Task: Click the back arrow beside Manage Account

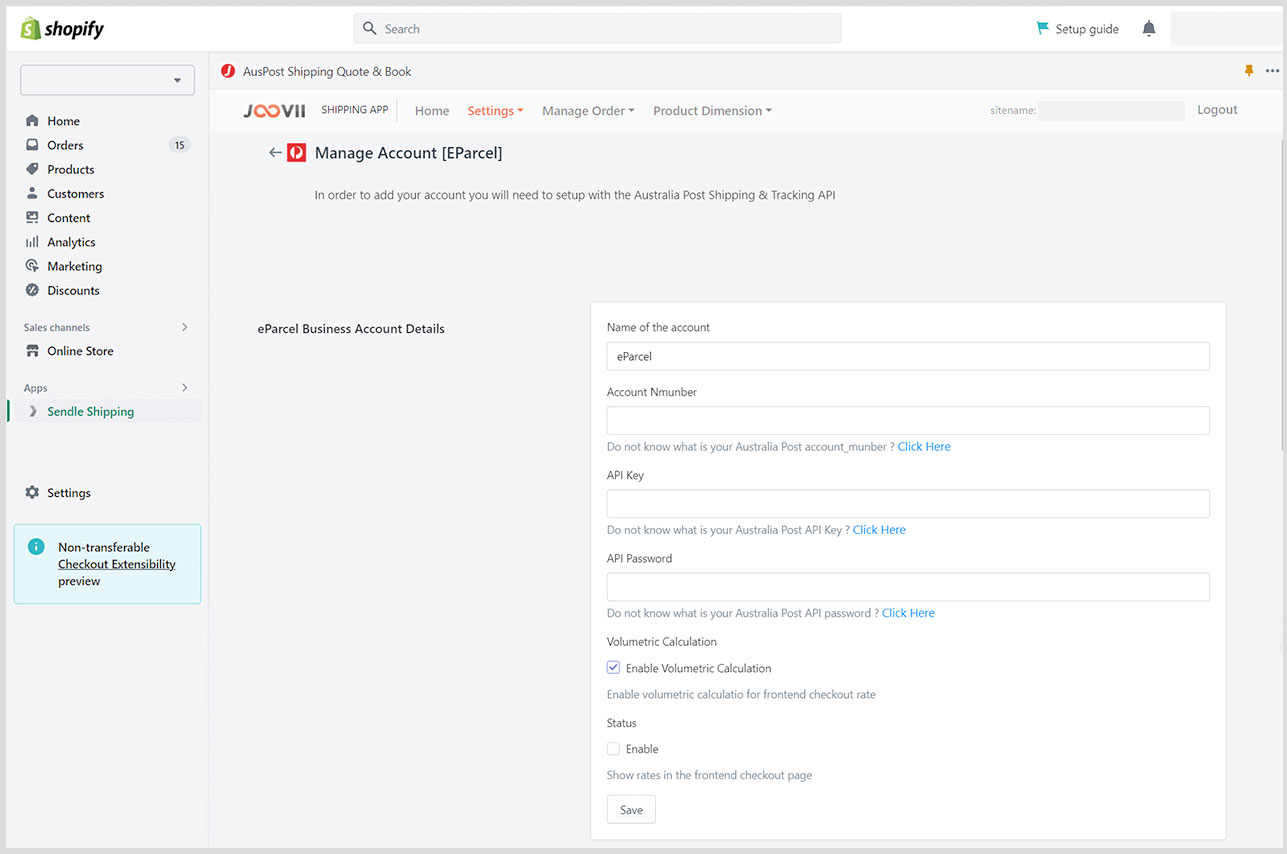Action: point(275,153)
